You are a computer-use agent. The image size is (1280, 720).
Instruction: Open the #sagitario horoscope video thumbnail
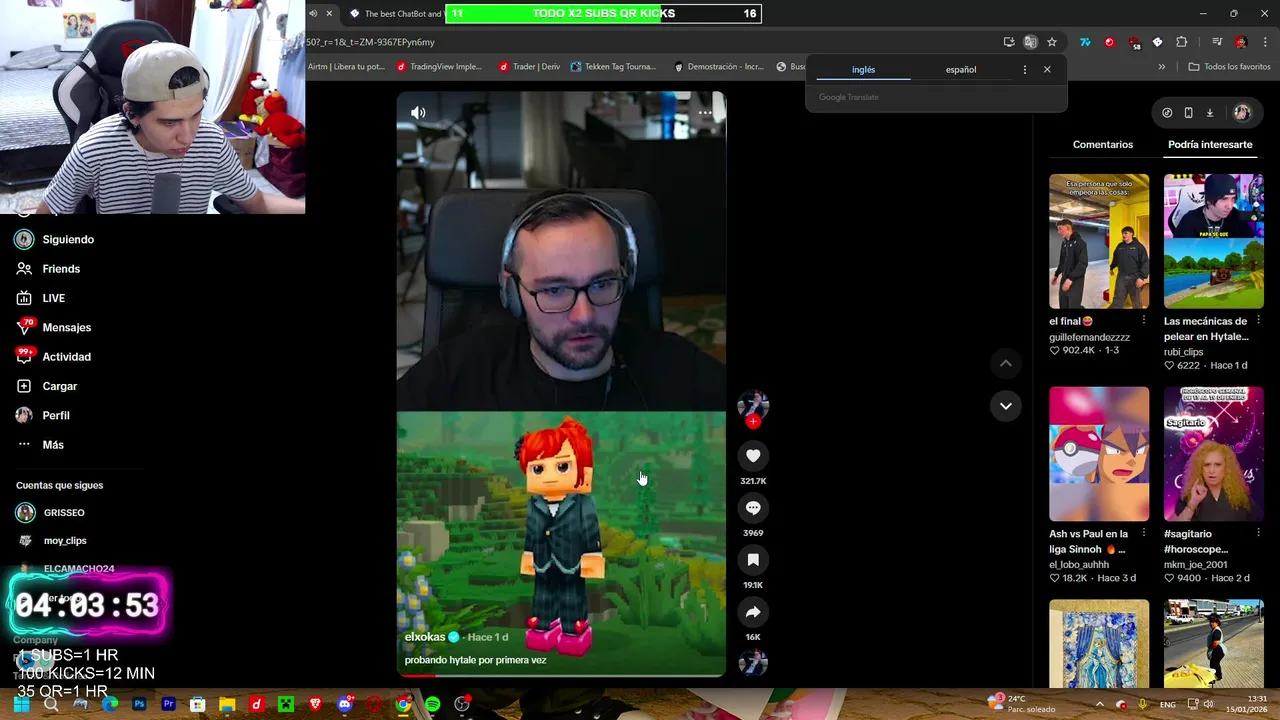[x=1213, y=454]
